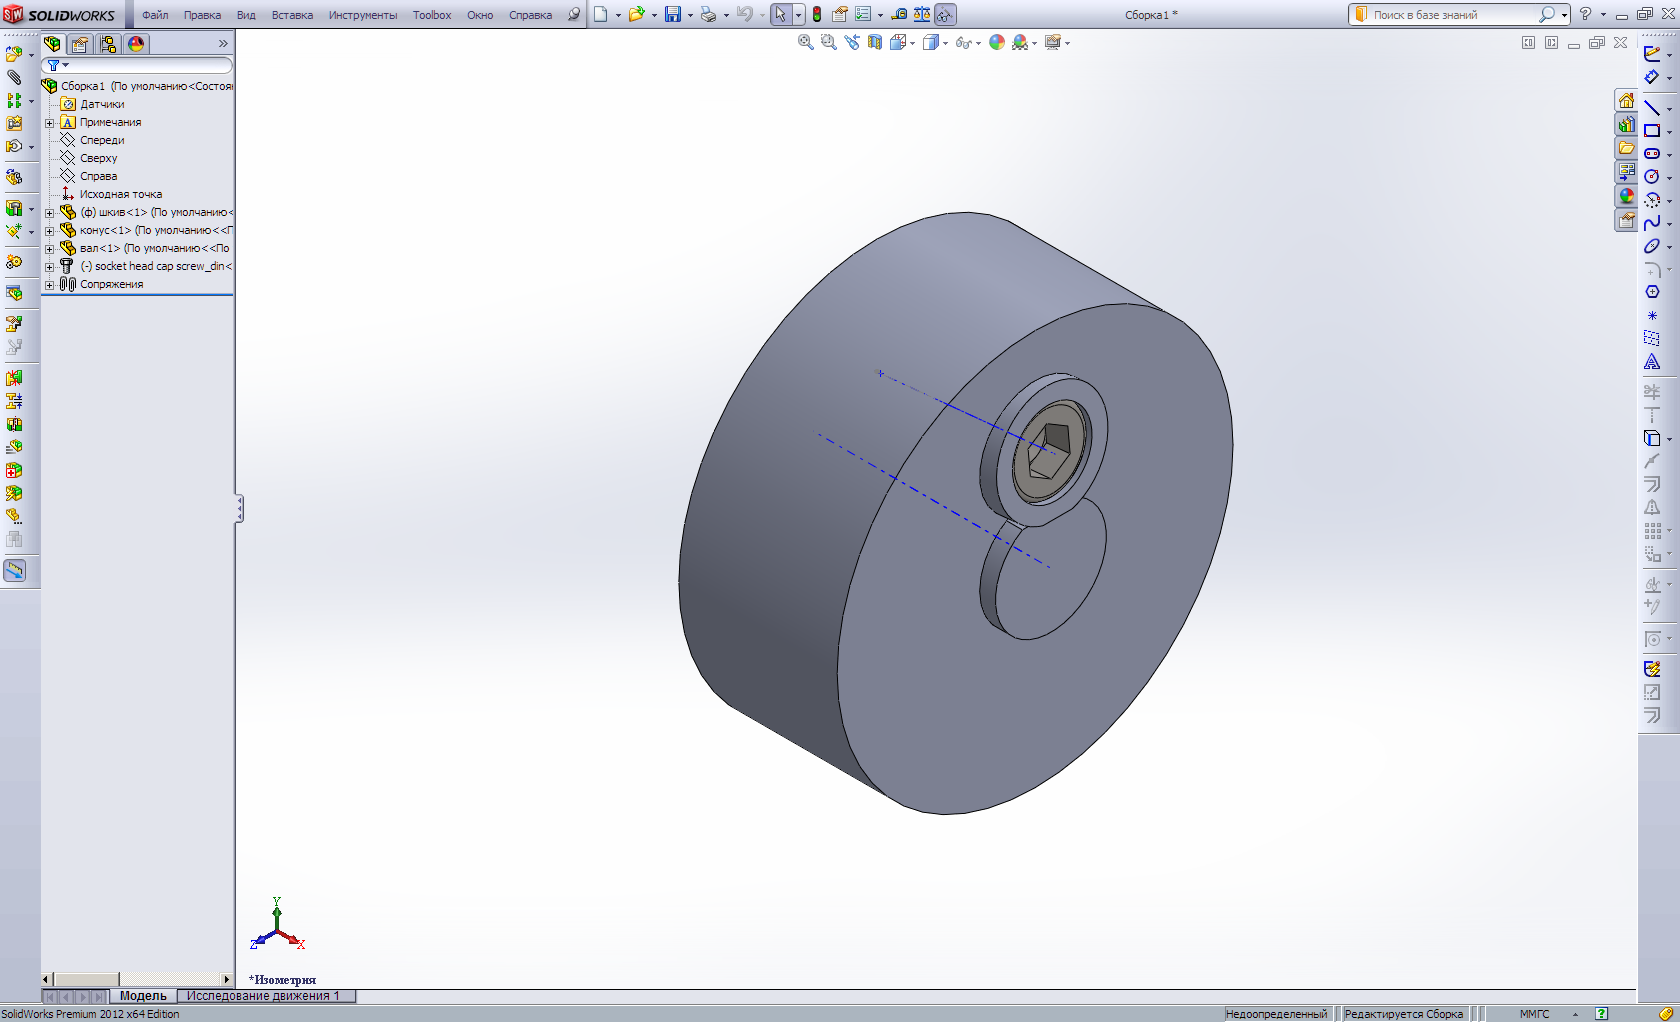
Task: Select the Спереди plane in the tree
Action: coord(102,140)
